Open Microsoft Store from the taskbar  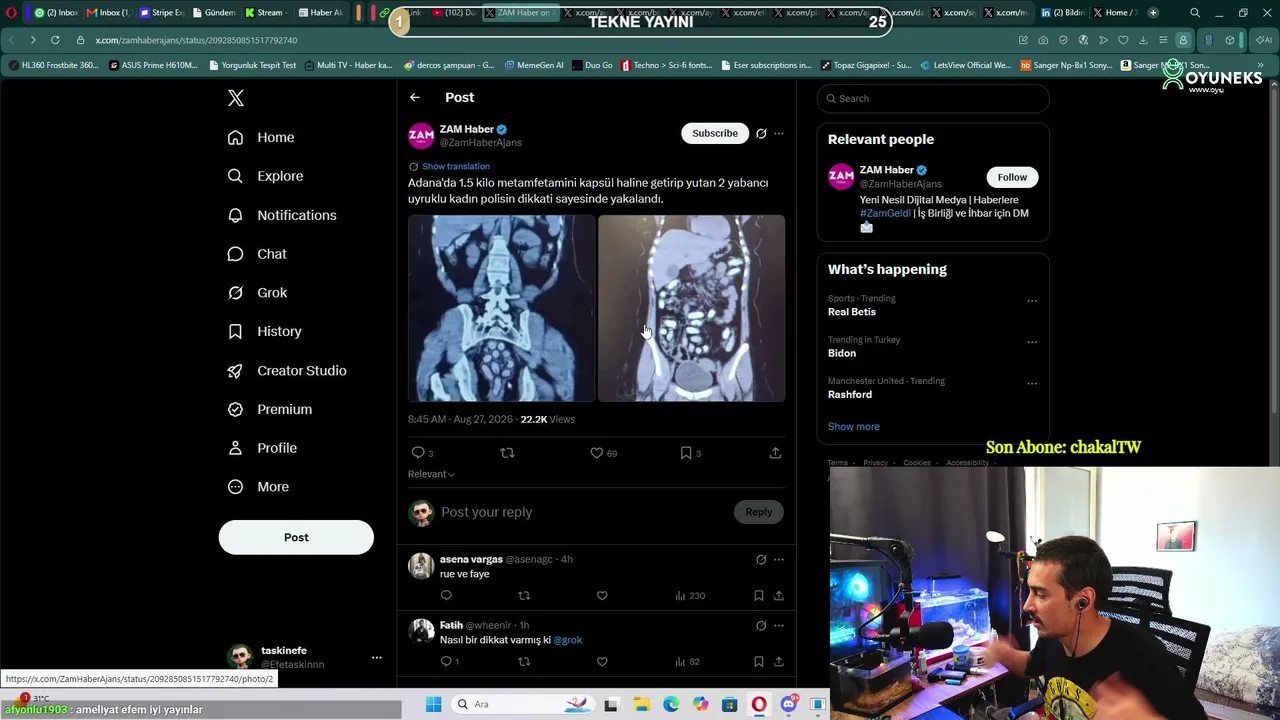click(x=730, y=704)
